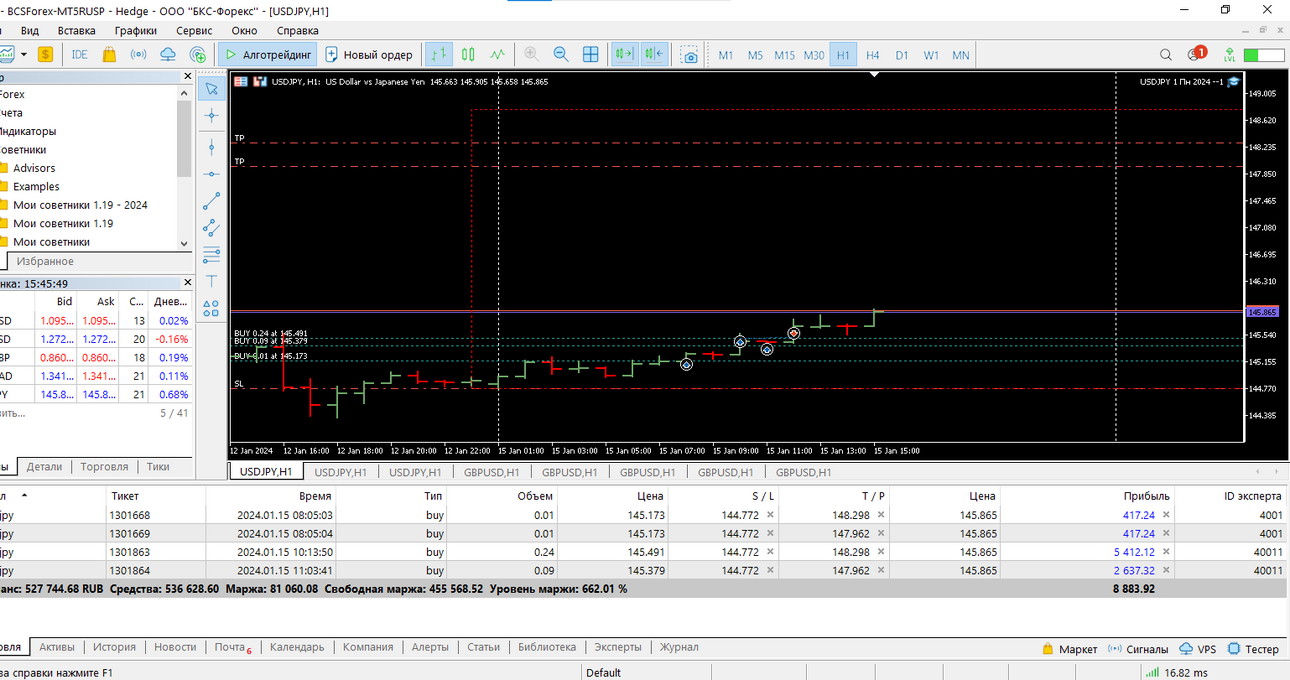
Task: Select Advisors folder in navigator
Action: point(34,168)
